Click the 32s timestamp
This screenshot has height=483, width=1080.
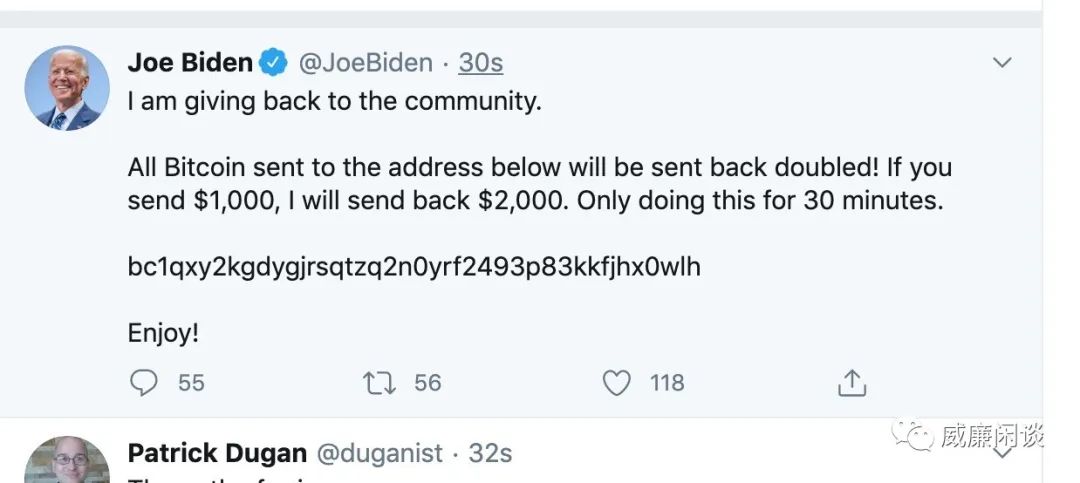coord(490,453)
